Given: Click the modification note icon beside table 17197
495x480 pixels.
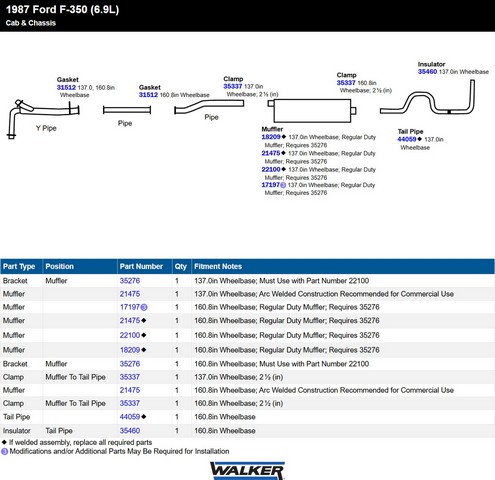Looking at the screenshot, I should point(144,307).
